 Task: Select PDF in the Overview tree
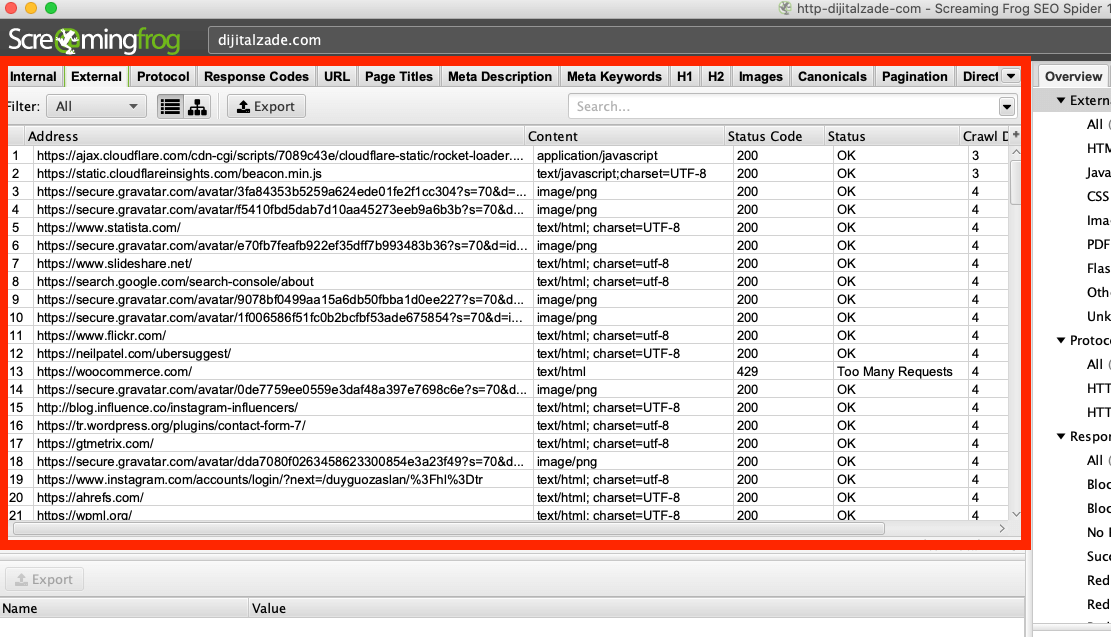point(1098,244)
